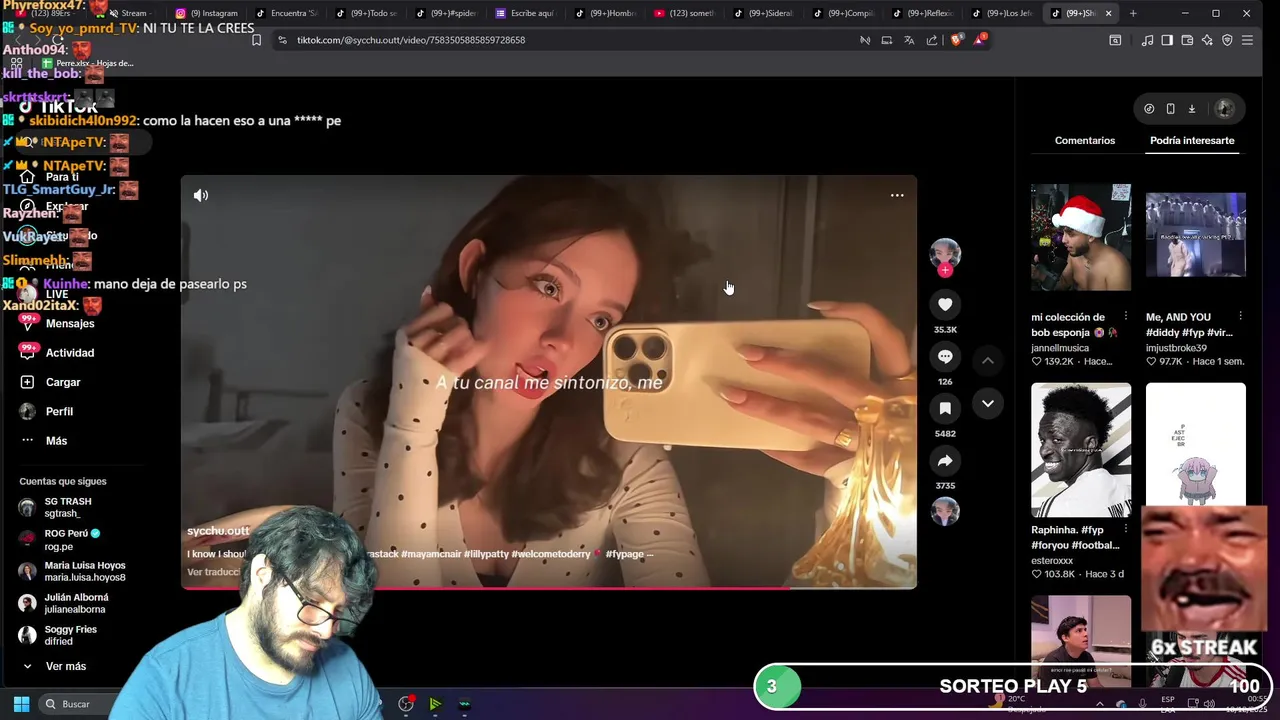This screenshot has height=720, width=1280.
Task: Go to the next video arrow
Action: pyautogui.click(x=987, y=403)
